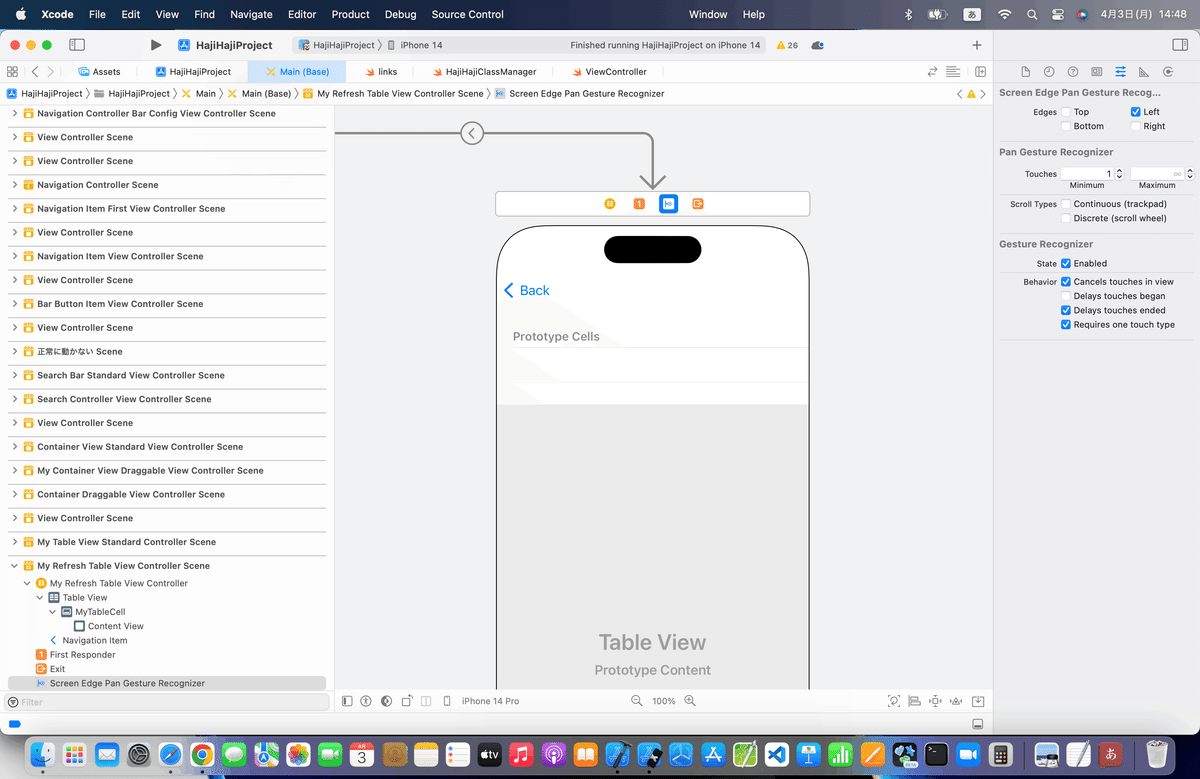This screenshot has height=779, width=1200.
Task: Collapse the MyTableCell outline item
Action: (52, 612)
